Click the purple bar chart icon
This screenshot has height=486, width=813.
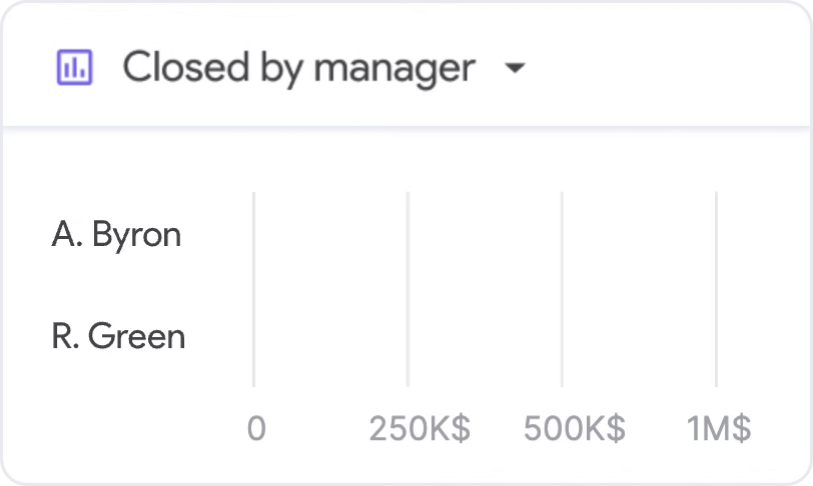(x=75, y=67)
